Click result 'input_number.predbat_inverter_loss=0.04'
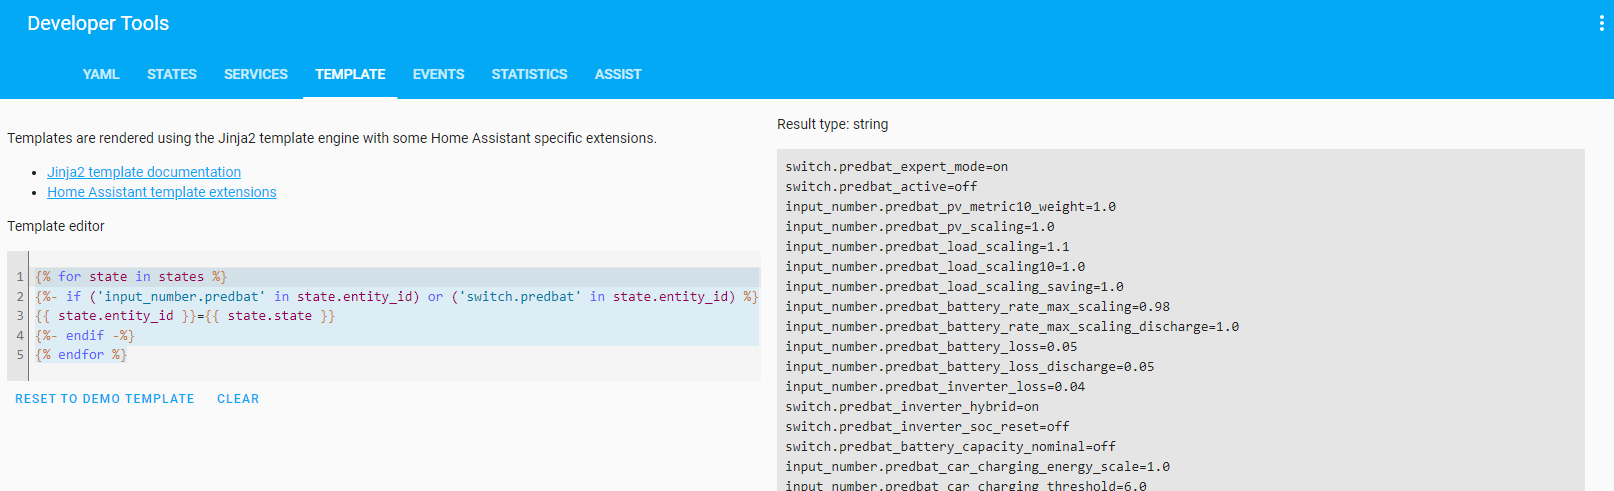 pyautogui.click(x=935, y=387)
